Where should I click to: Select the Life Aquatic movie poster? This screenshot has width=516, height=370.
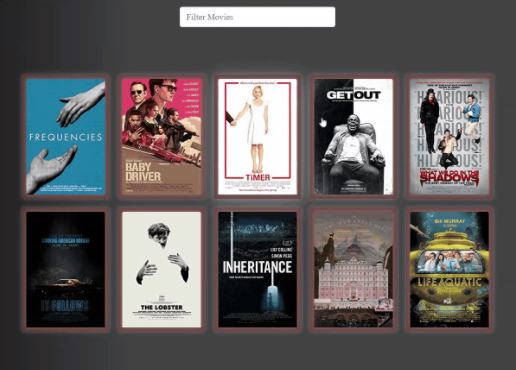click(x=449, y=270)
